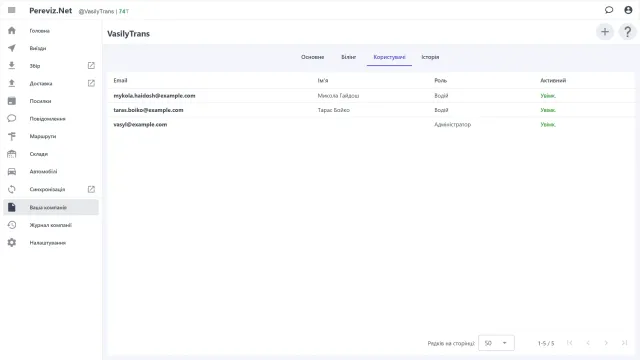640x360 pixels.
Task: Open Автомобілі vehicles from the sidebar
Action: (x=51, y=171)
